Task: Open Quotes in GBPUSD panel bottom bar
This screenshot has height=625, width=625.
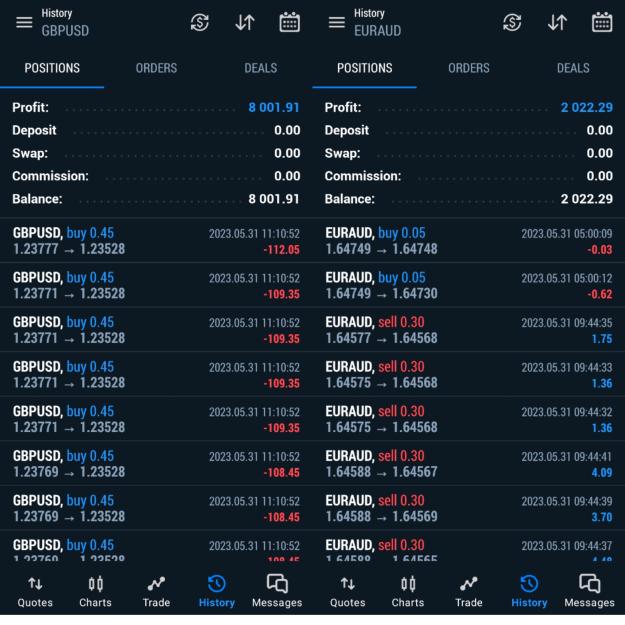Action: click(35, 592)
